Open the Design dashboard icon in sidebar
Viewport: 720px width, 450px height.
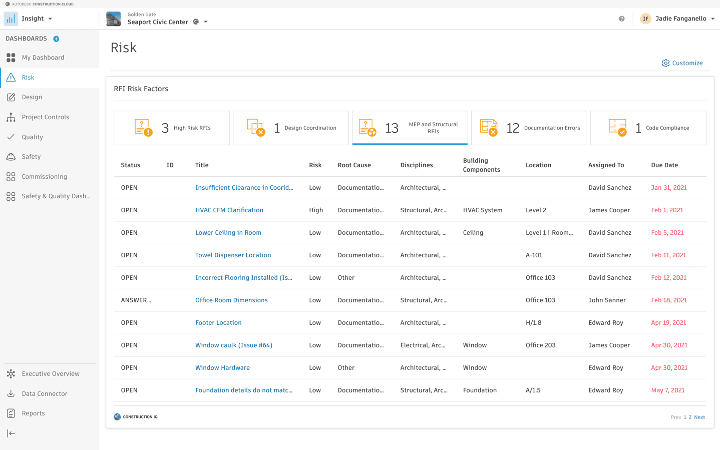pyautogui.click(x=11, y=97)
